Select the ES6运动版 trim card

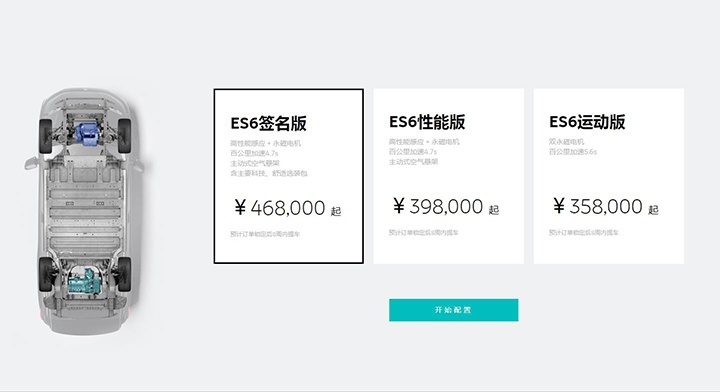(608, 176)
